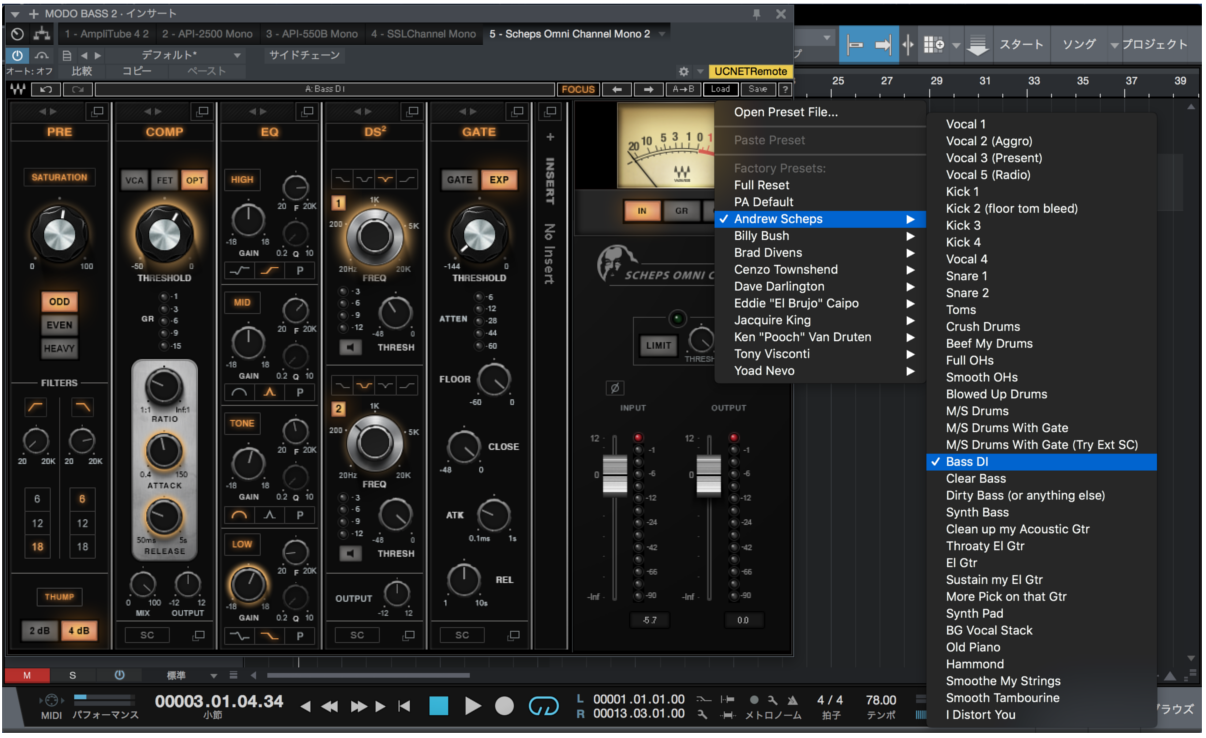Expand the GATE module window icon
Screen dimensions: 1206x738
point(516,111)
